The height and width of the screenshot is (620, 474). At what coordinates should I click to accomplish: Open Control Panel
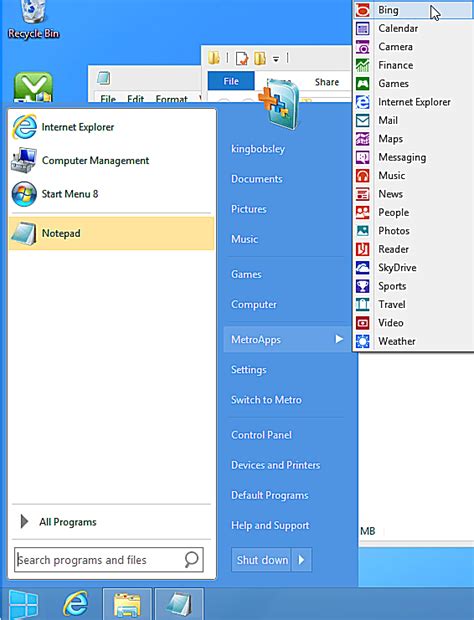click(x=261, y=435)
